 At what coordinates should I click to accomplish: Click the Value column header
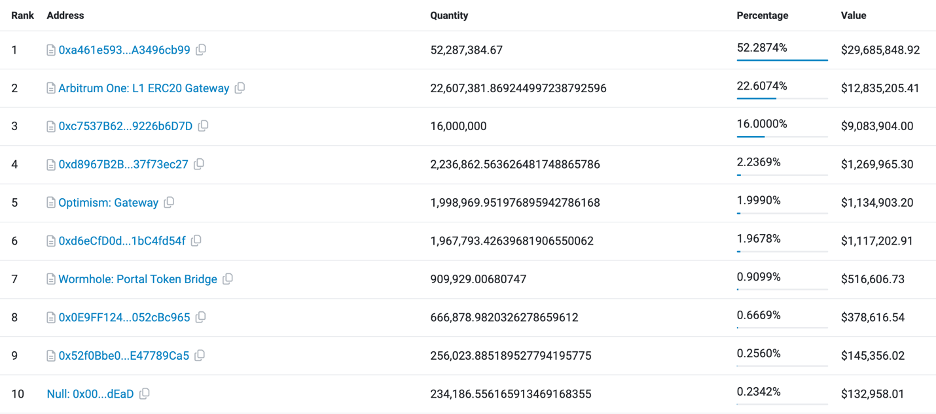pos(854,16)
